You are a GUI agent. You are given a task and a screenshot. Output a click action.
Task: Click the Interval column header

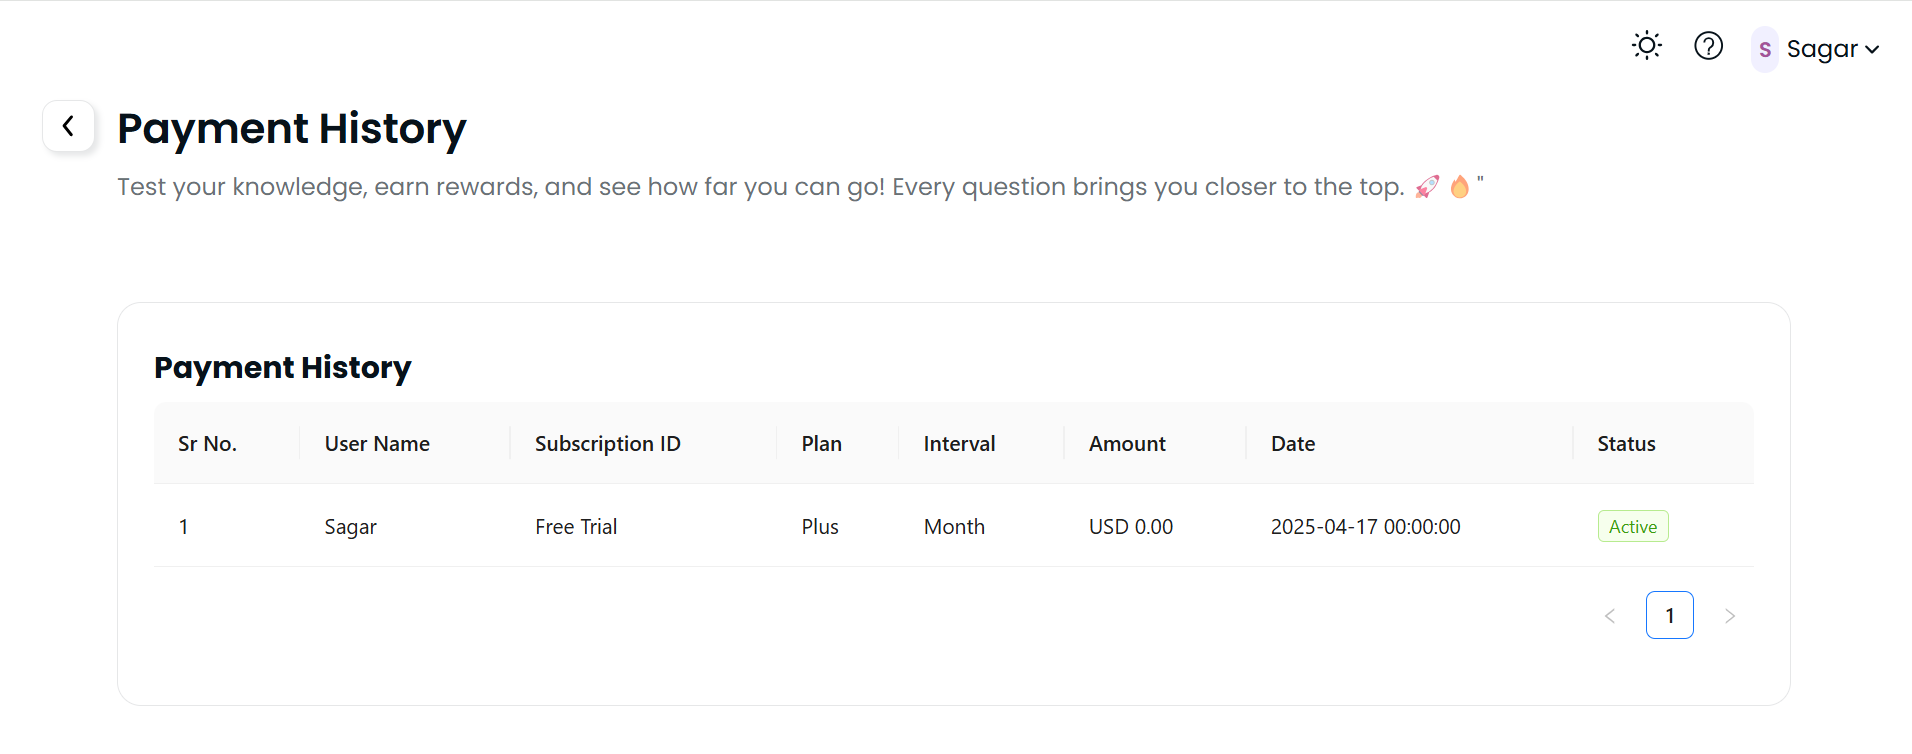tap(959, 444)
